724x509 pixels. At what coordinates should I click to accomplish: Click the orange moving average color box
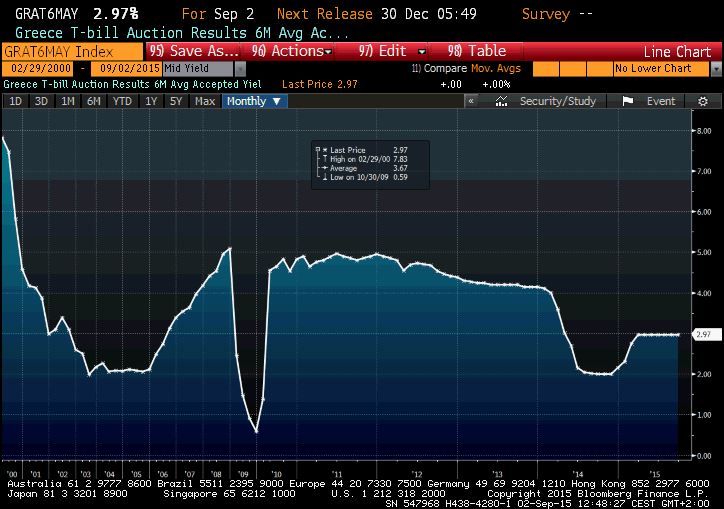coord(547,69)
